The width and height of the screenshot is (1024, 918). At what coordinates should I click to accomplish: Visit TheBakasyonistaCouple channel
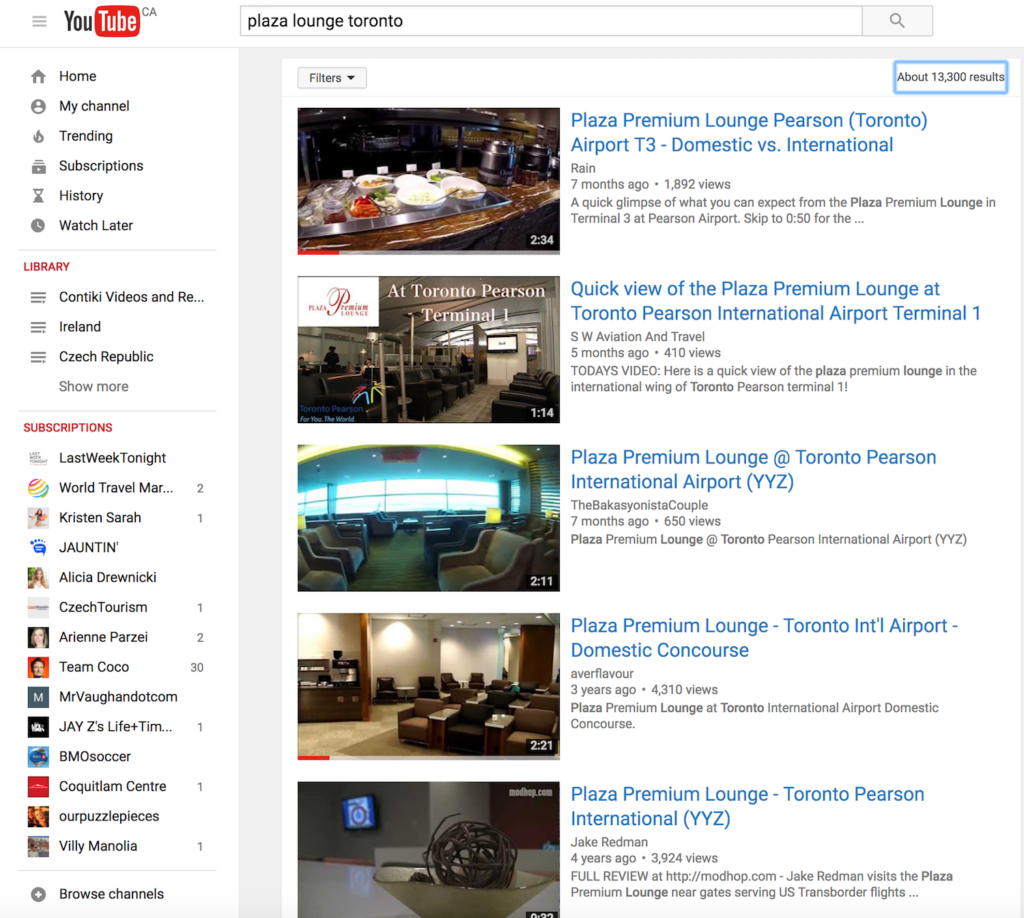639,505
